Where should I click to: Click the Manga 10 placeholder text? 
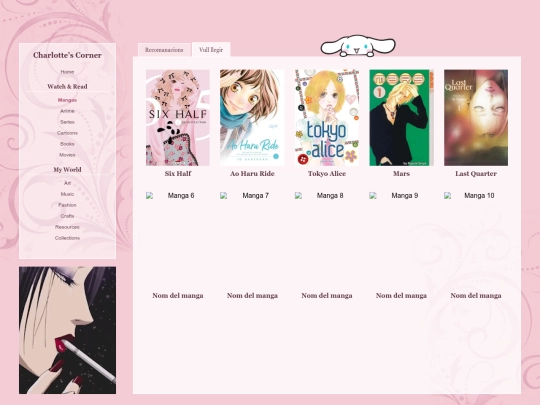[x=479, y=196]
